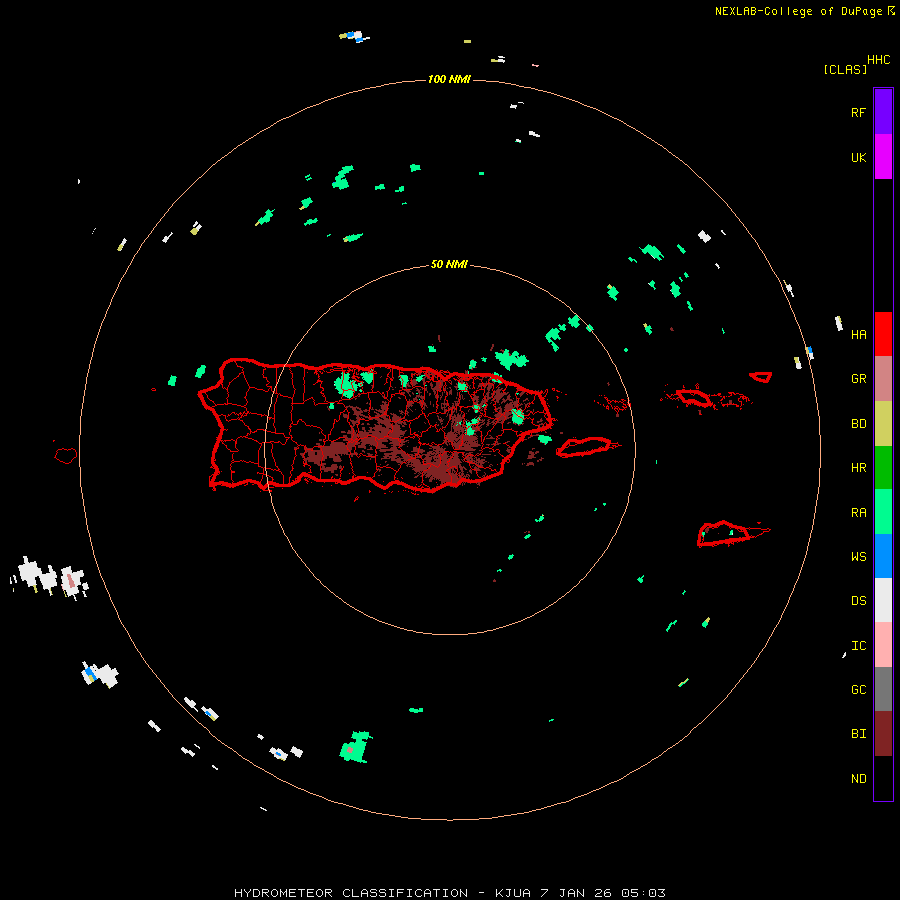Screen dimensions: 900x900
Task: Click the 'HR' legend label
Action: click(858, 468)
